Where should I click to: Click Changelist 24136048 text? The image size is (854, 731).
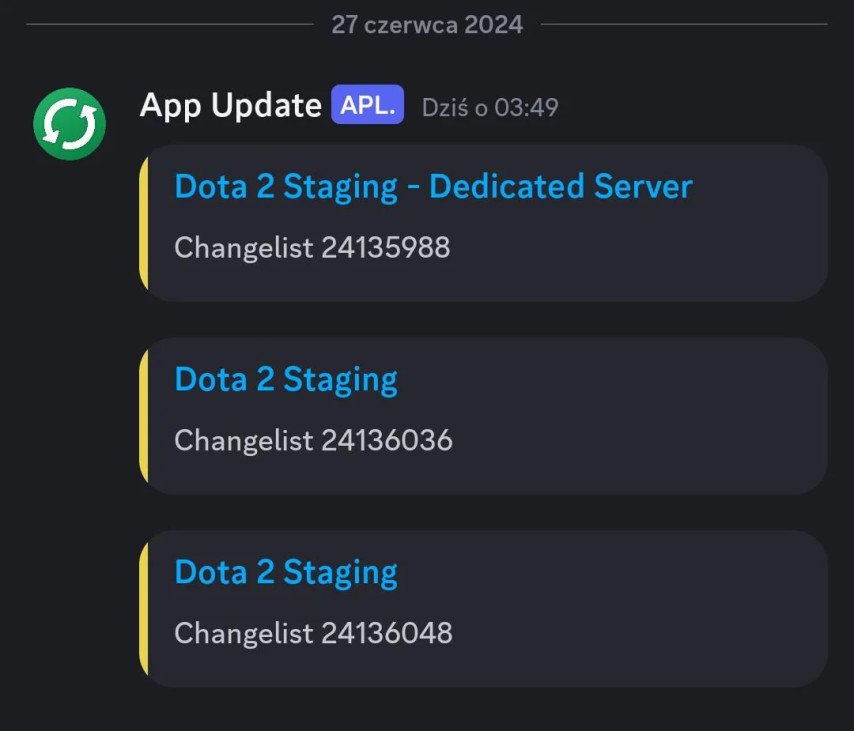[x=311, y=633]
